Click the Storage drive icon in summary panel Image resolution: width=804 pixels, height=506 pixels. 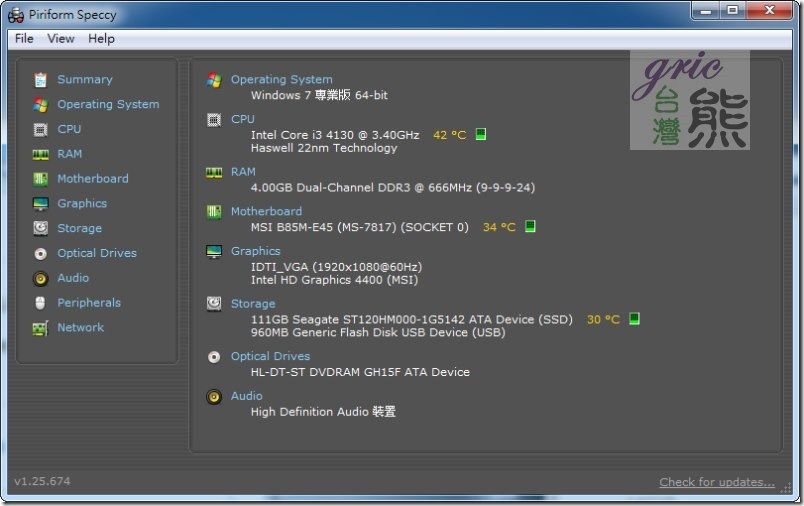click(214, 303)
